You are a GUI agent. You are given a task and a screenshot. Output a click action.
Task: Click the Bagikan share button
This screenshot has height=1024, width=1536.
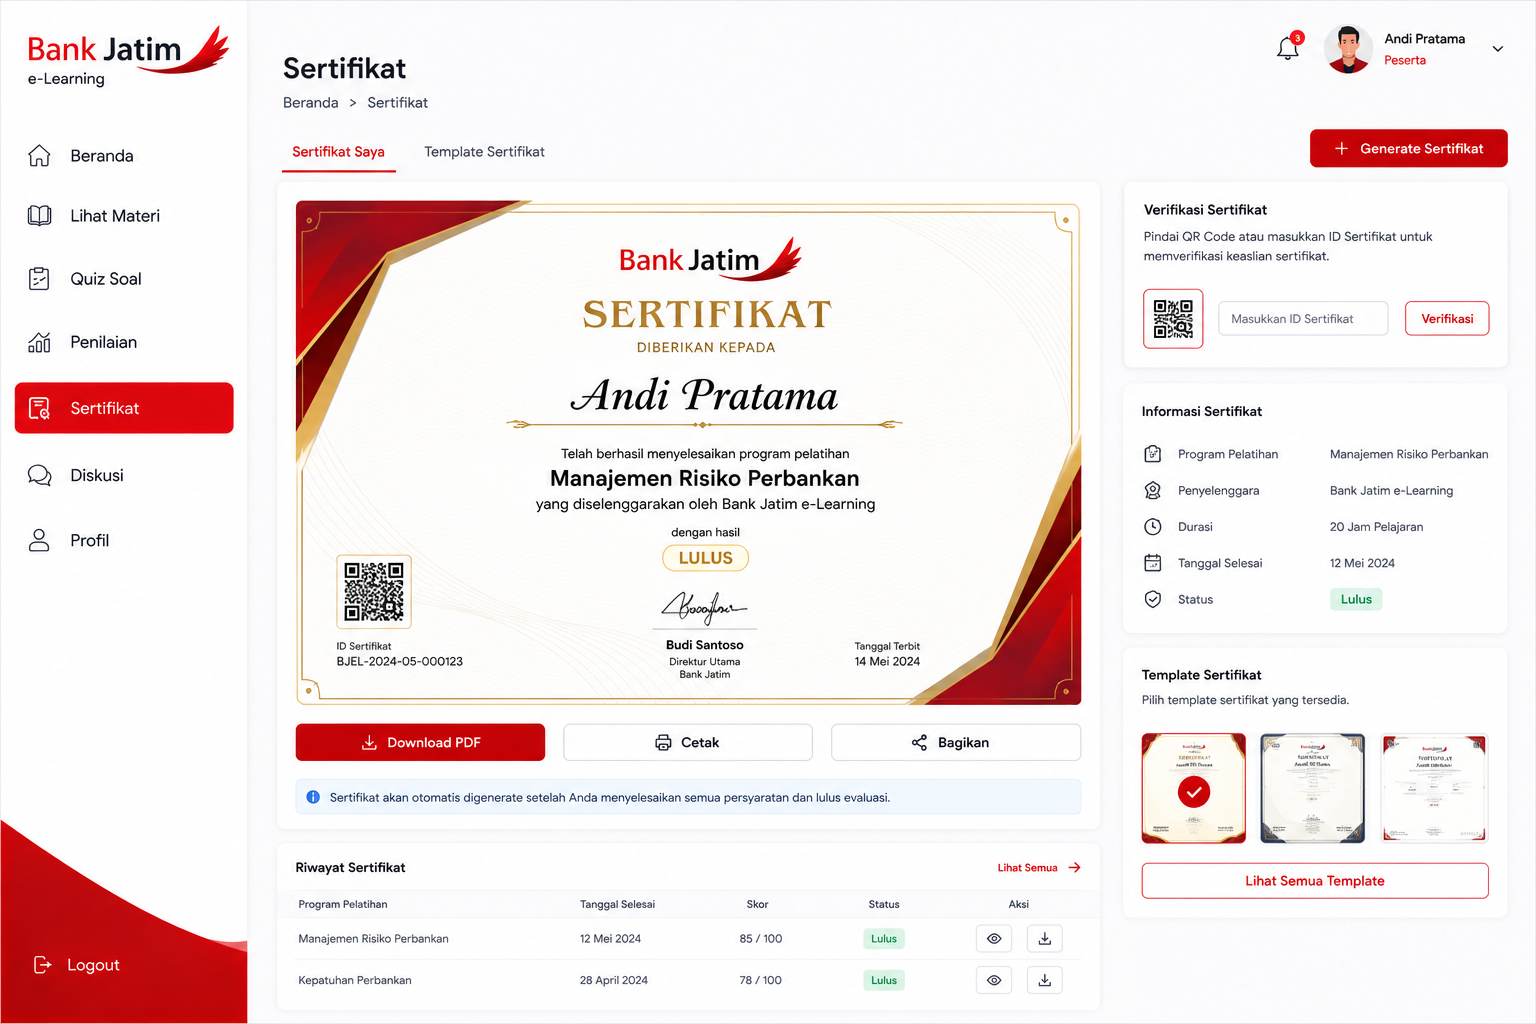click(955, 742)
